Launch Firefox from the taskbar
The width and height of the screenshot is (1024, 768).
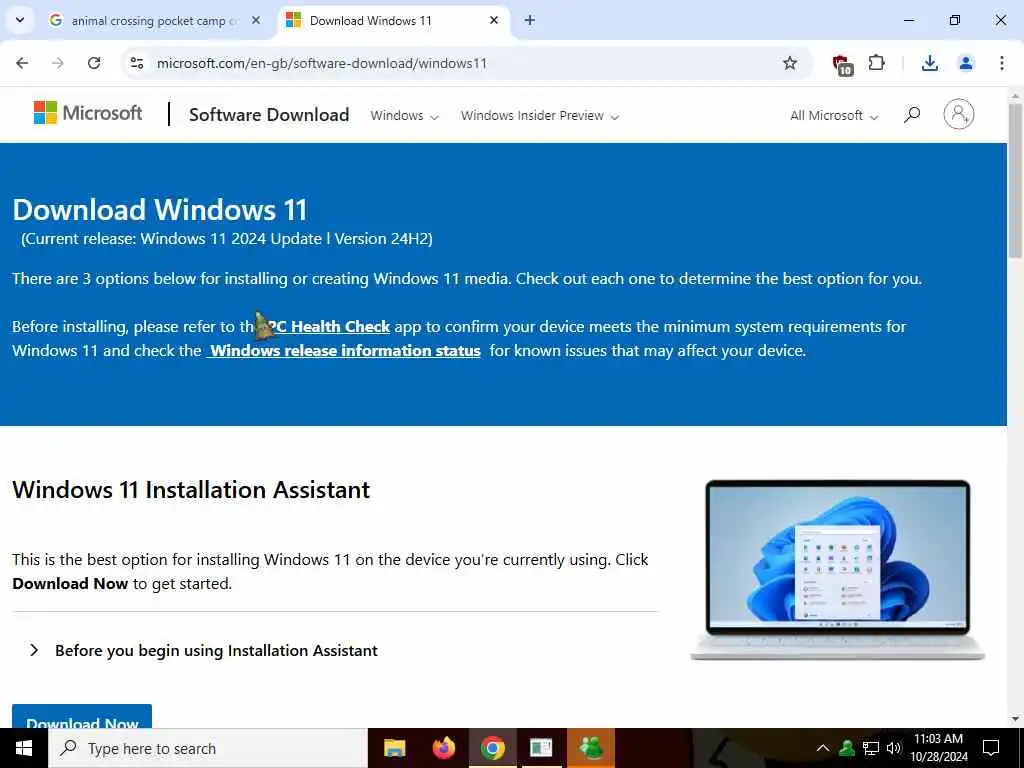click(x=443, y=748)
